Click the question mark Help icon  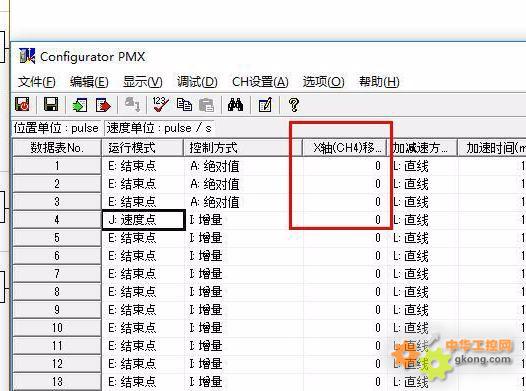(x=294, y=105)
